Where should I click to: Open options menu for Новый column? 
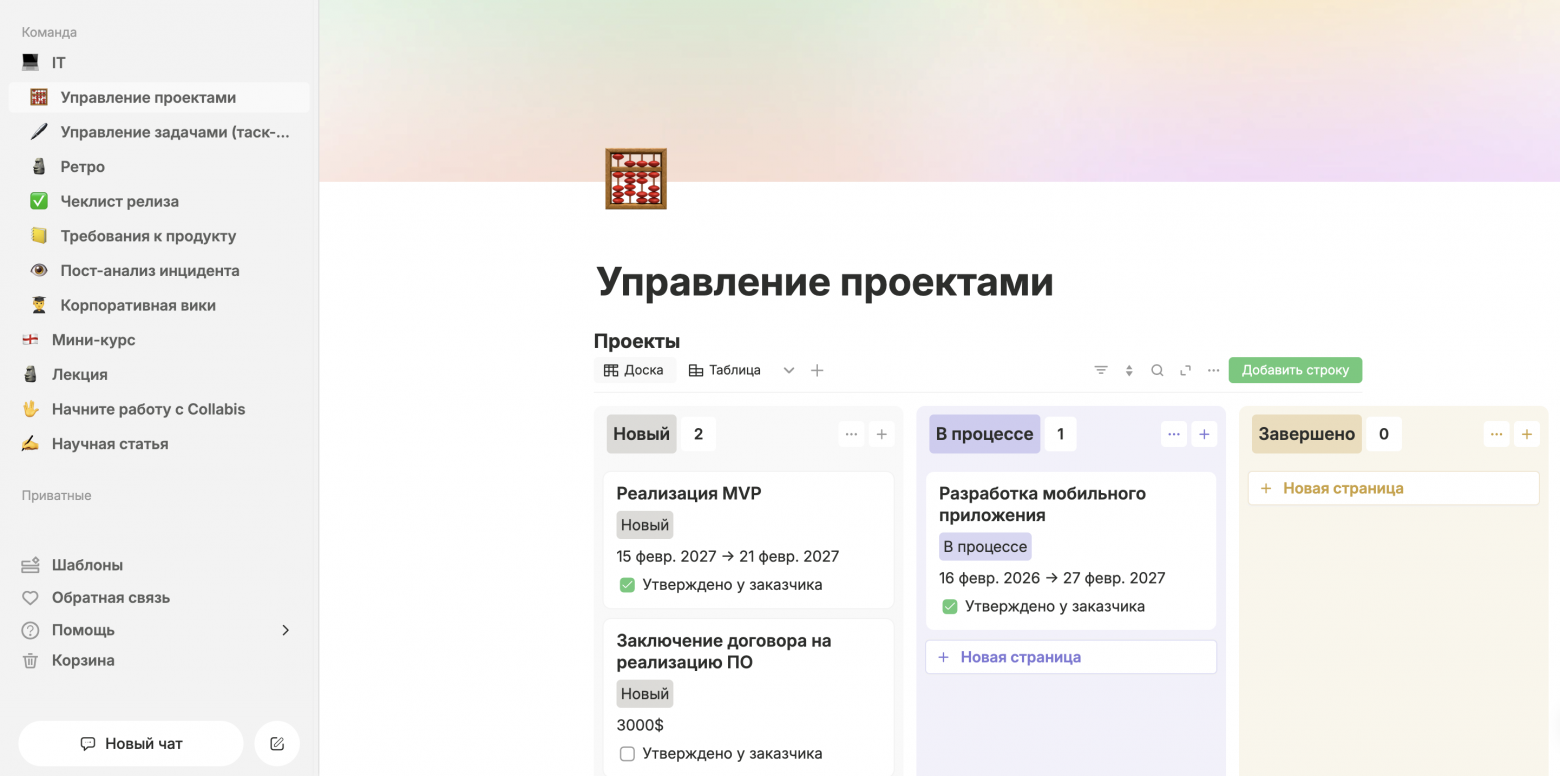click(x=851, y=434)
